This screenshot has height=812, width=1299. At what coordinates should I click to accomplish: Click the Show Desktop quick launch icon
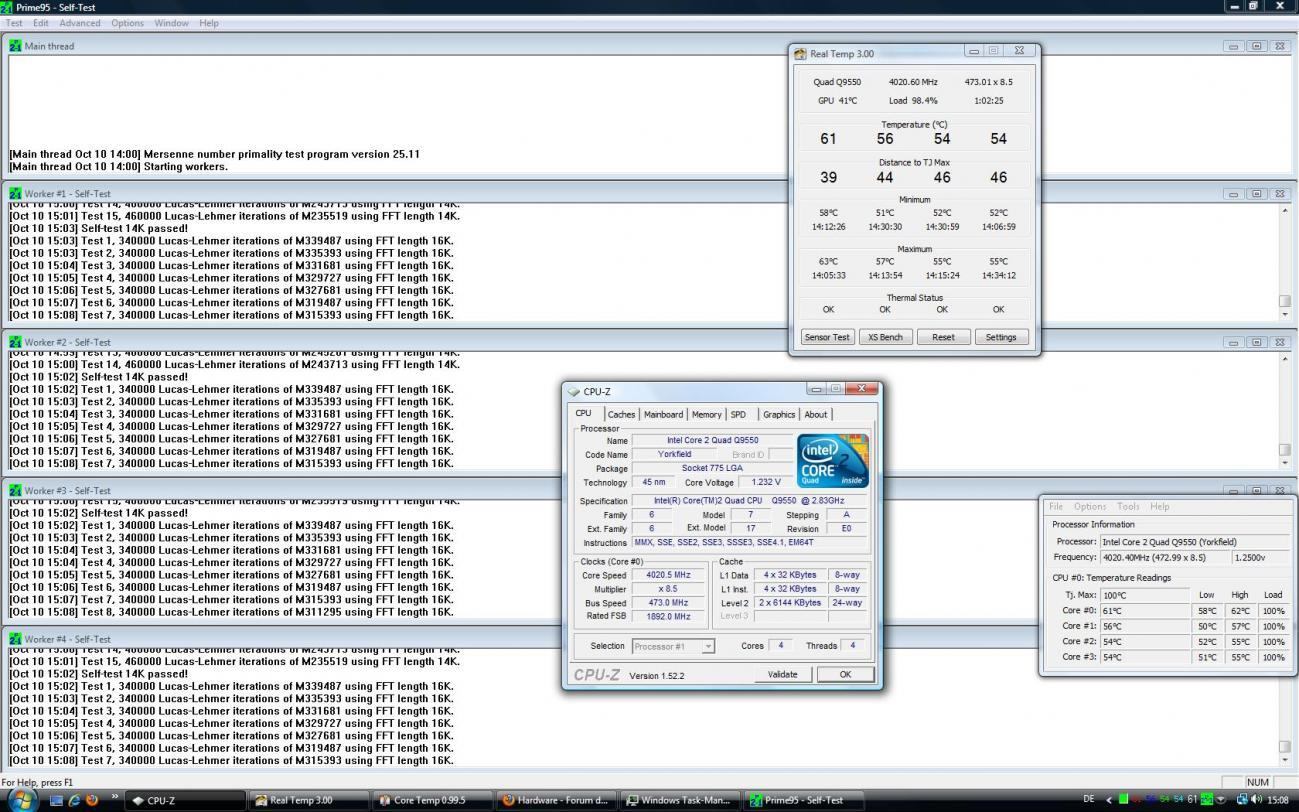click(x=57, y=800)
